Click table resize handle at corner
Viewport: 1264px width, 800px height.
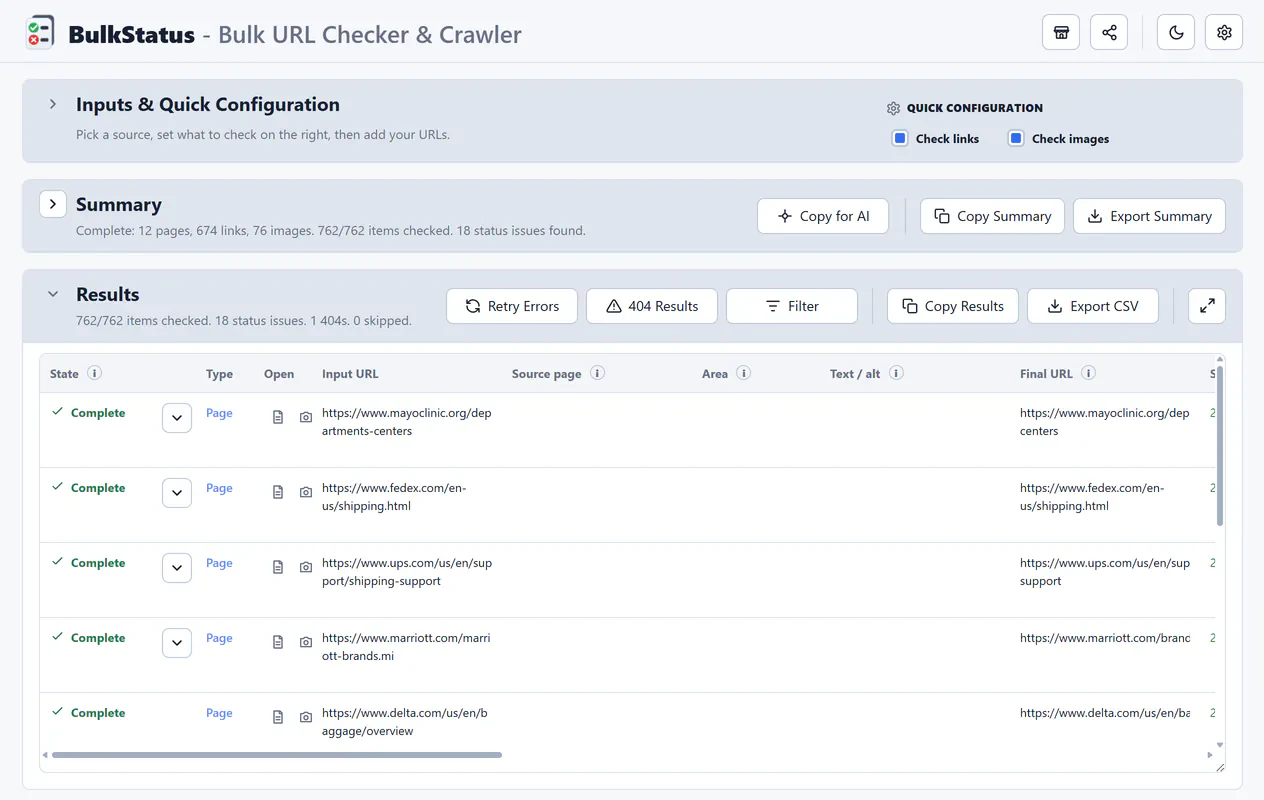(1220, 767)
